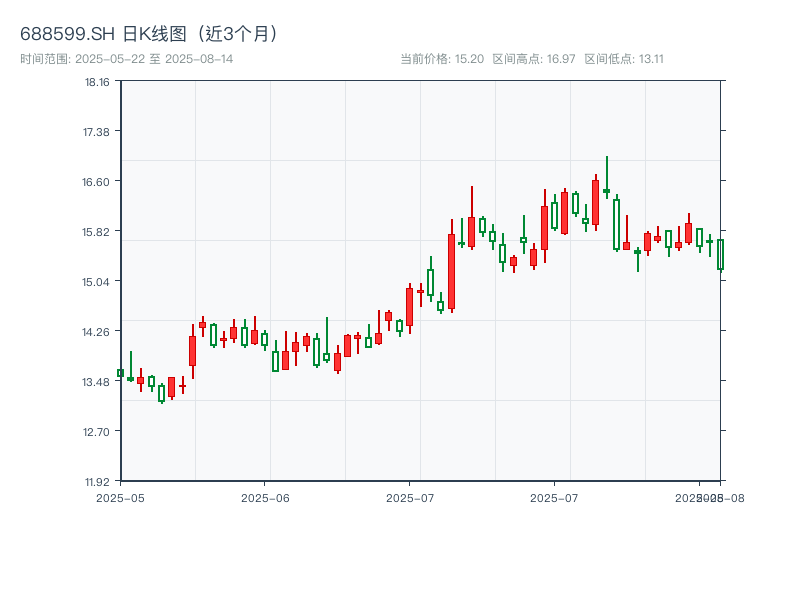Select the 16.60 y-axis price label
Image resolution: width=800 pixels, height=600 pixels.
click(97, 182)
